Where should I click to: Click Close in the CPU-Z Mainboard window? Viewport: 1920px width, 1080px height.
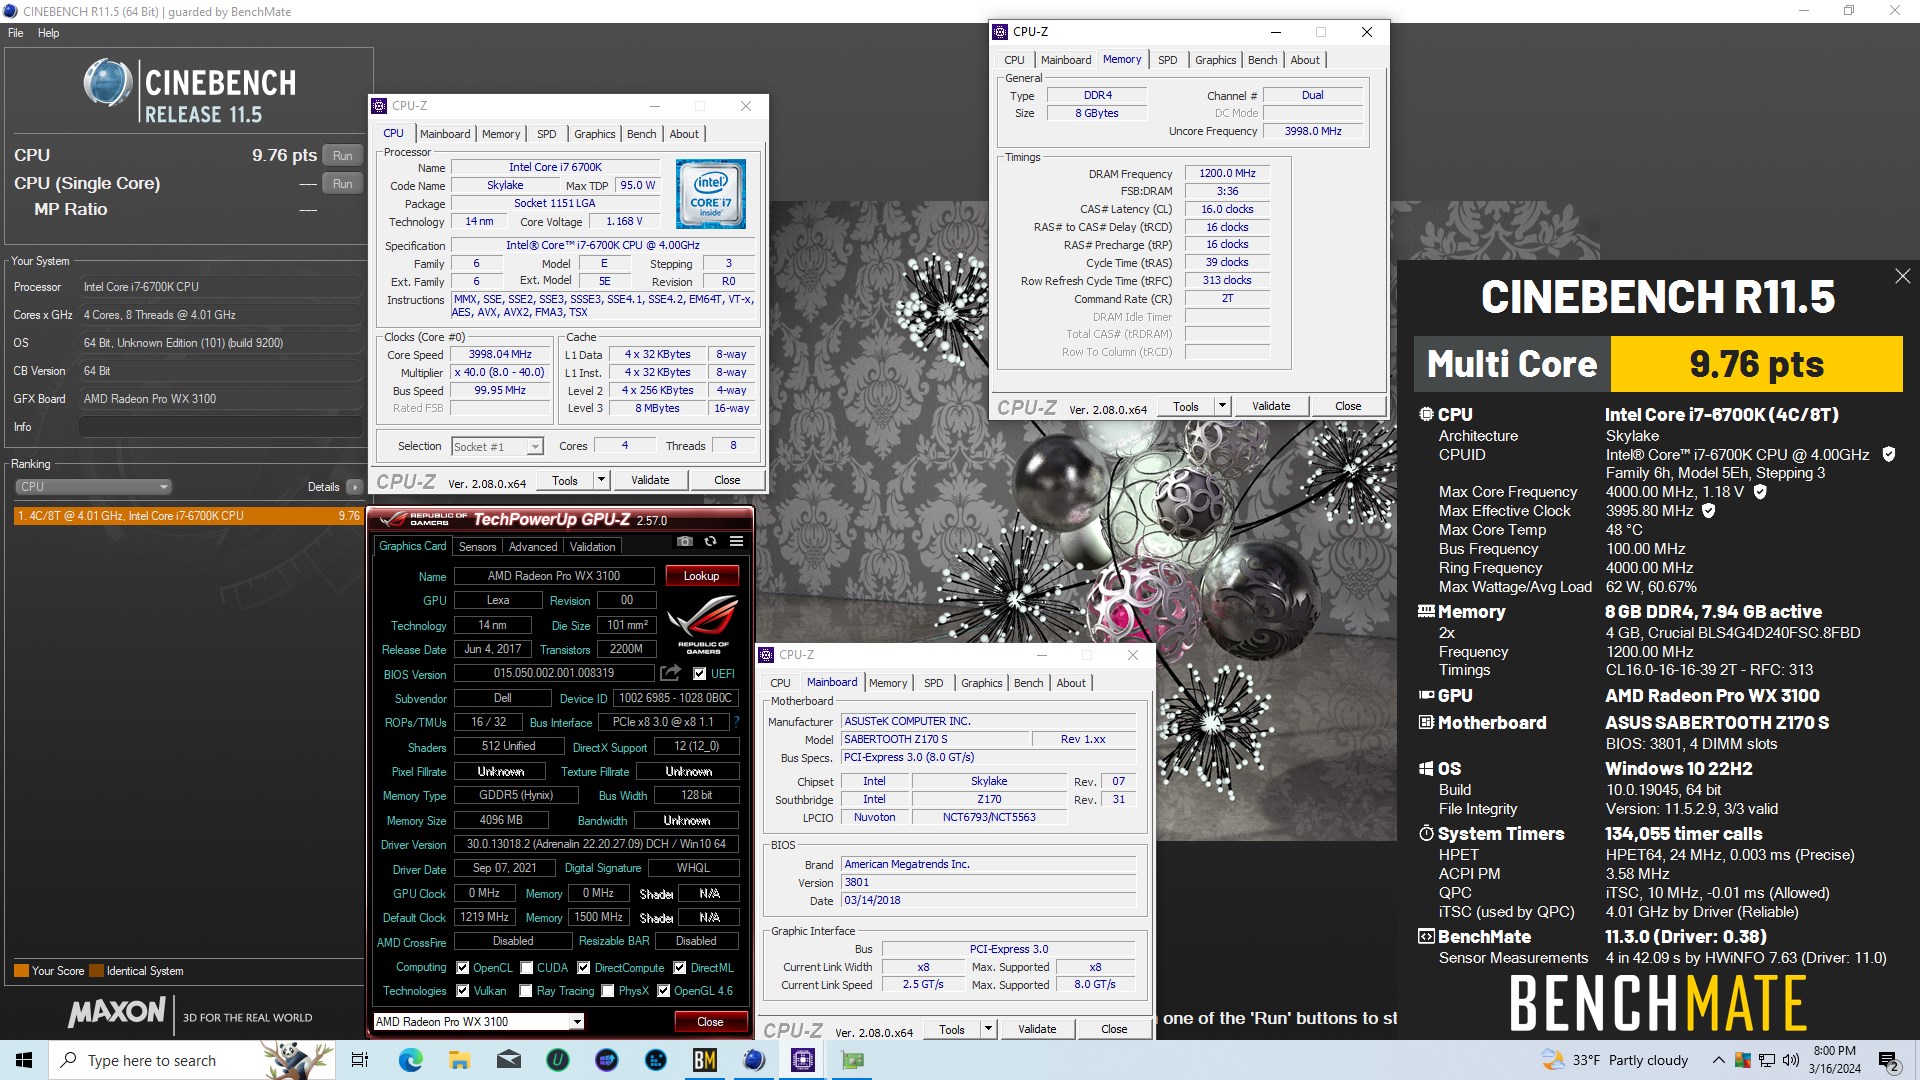point(1114,1029)
